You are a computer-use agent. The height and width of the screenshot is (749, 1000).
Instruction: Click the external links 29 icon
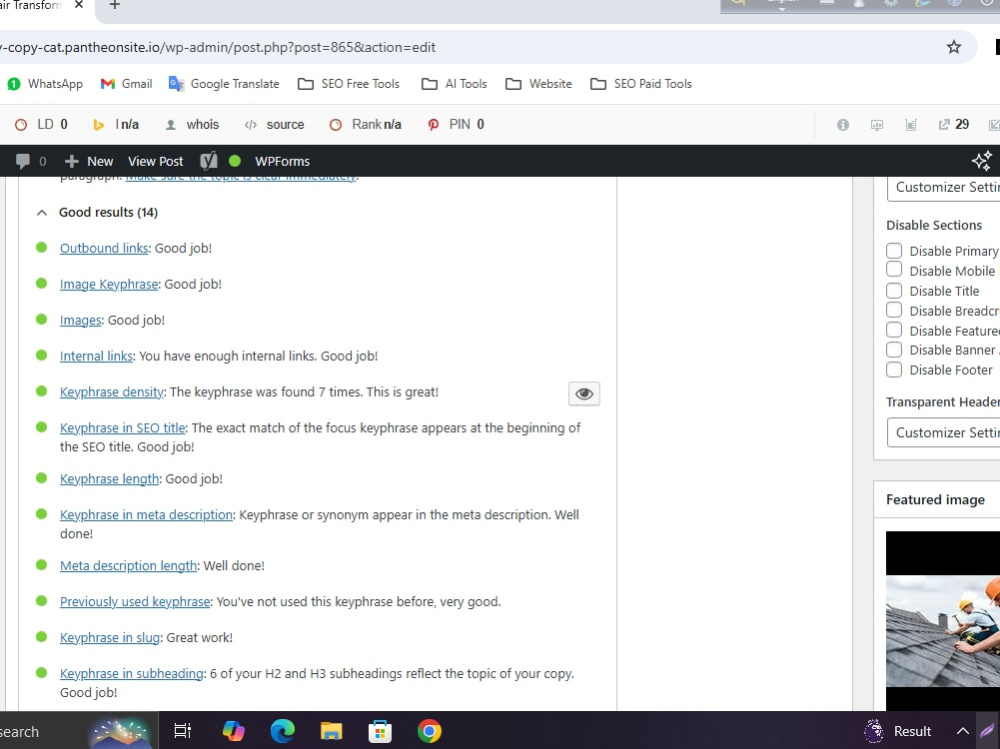click(953, 124)
